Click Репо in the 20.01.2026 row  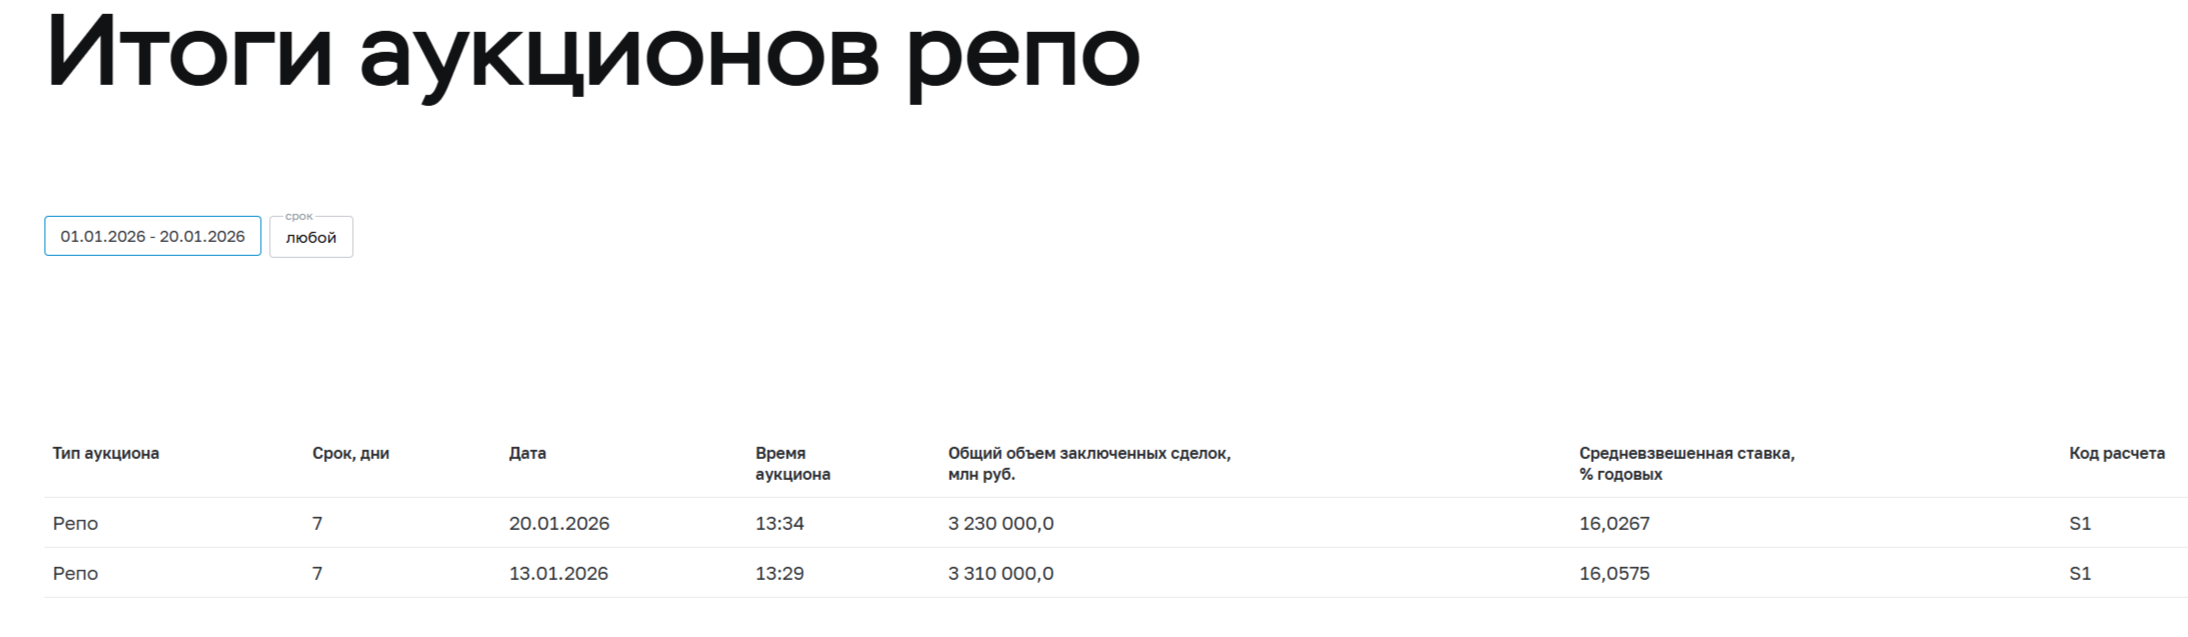pos(75,523)
